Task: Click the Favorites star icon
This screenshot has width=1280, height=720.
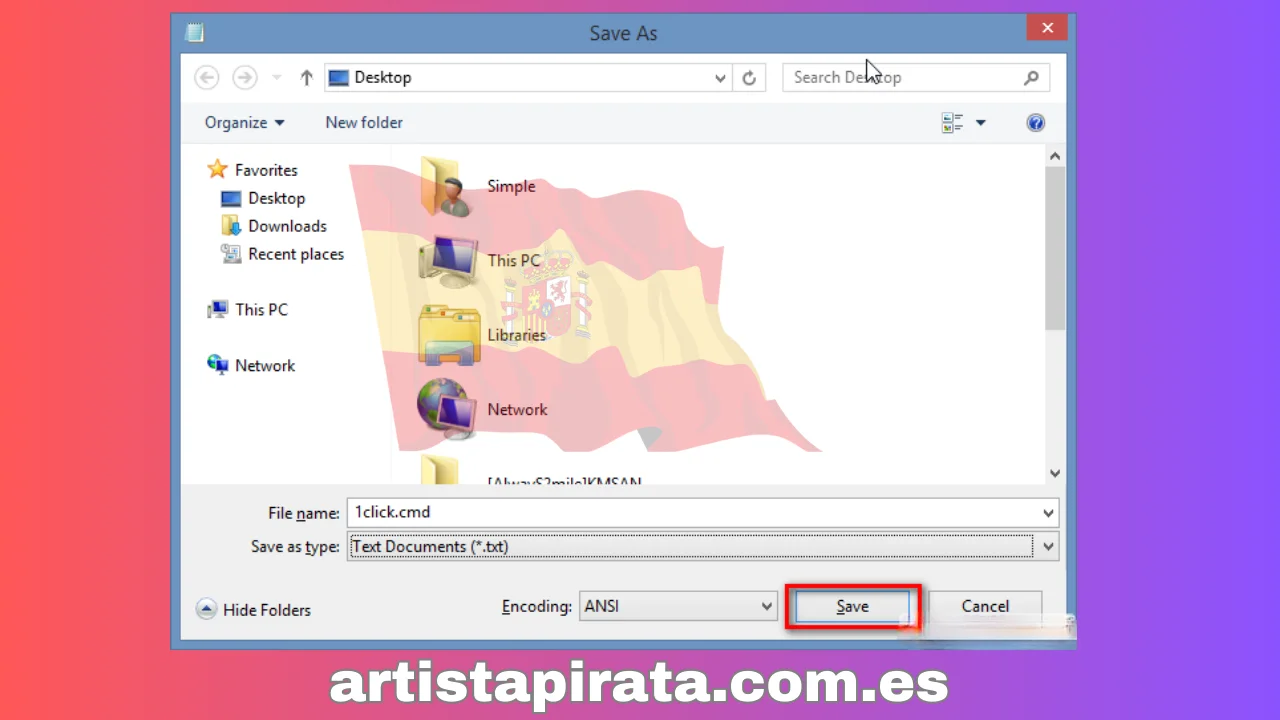Action: tap(217, 170)
